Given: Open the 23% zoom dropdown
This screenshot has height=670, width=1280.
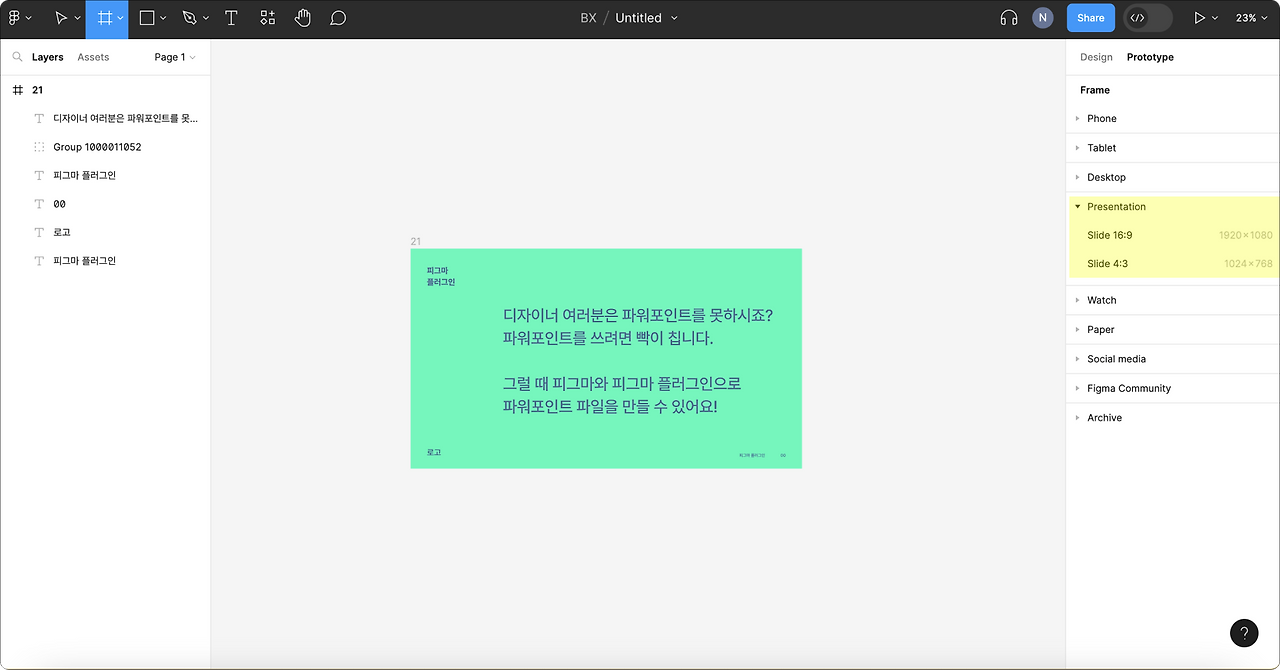Looking at the screenshot, I should coord(1252,18).
